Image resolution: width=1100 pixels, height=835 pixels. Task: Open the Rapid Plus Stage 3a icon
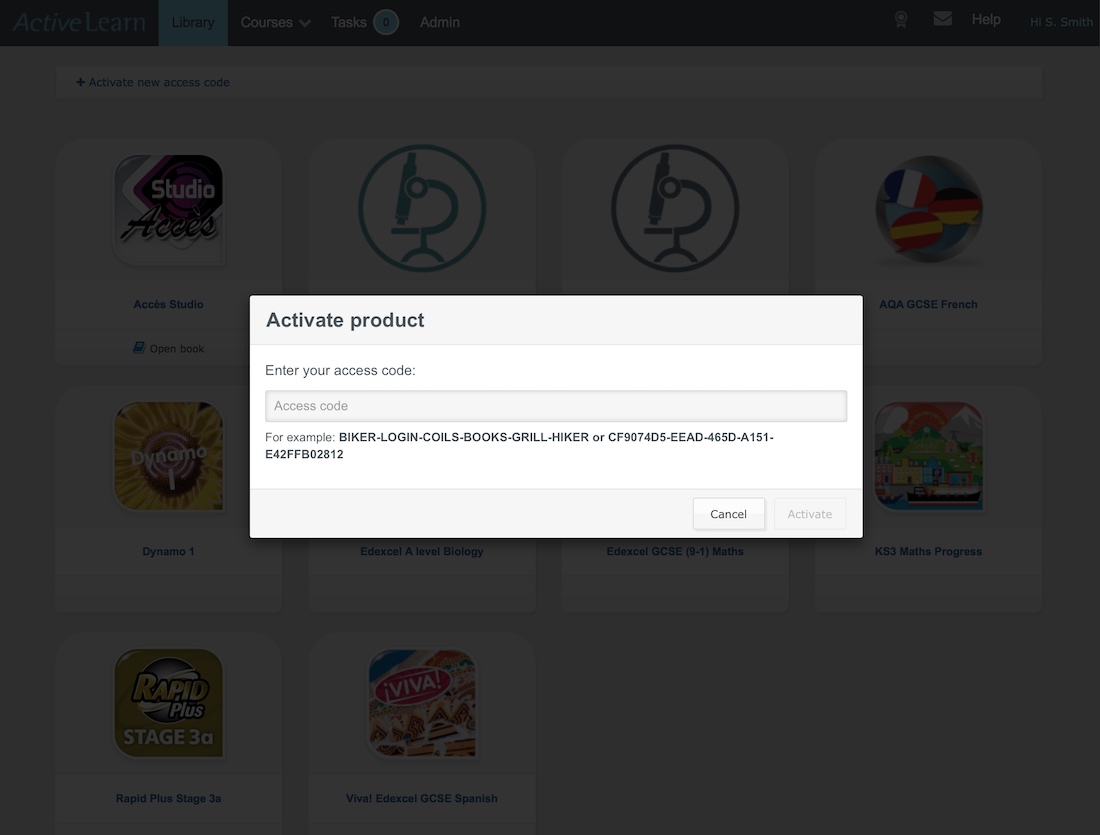(168, 703)
